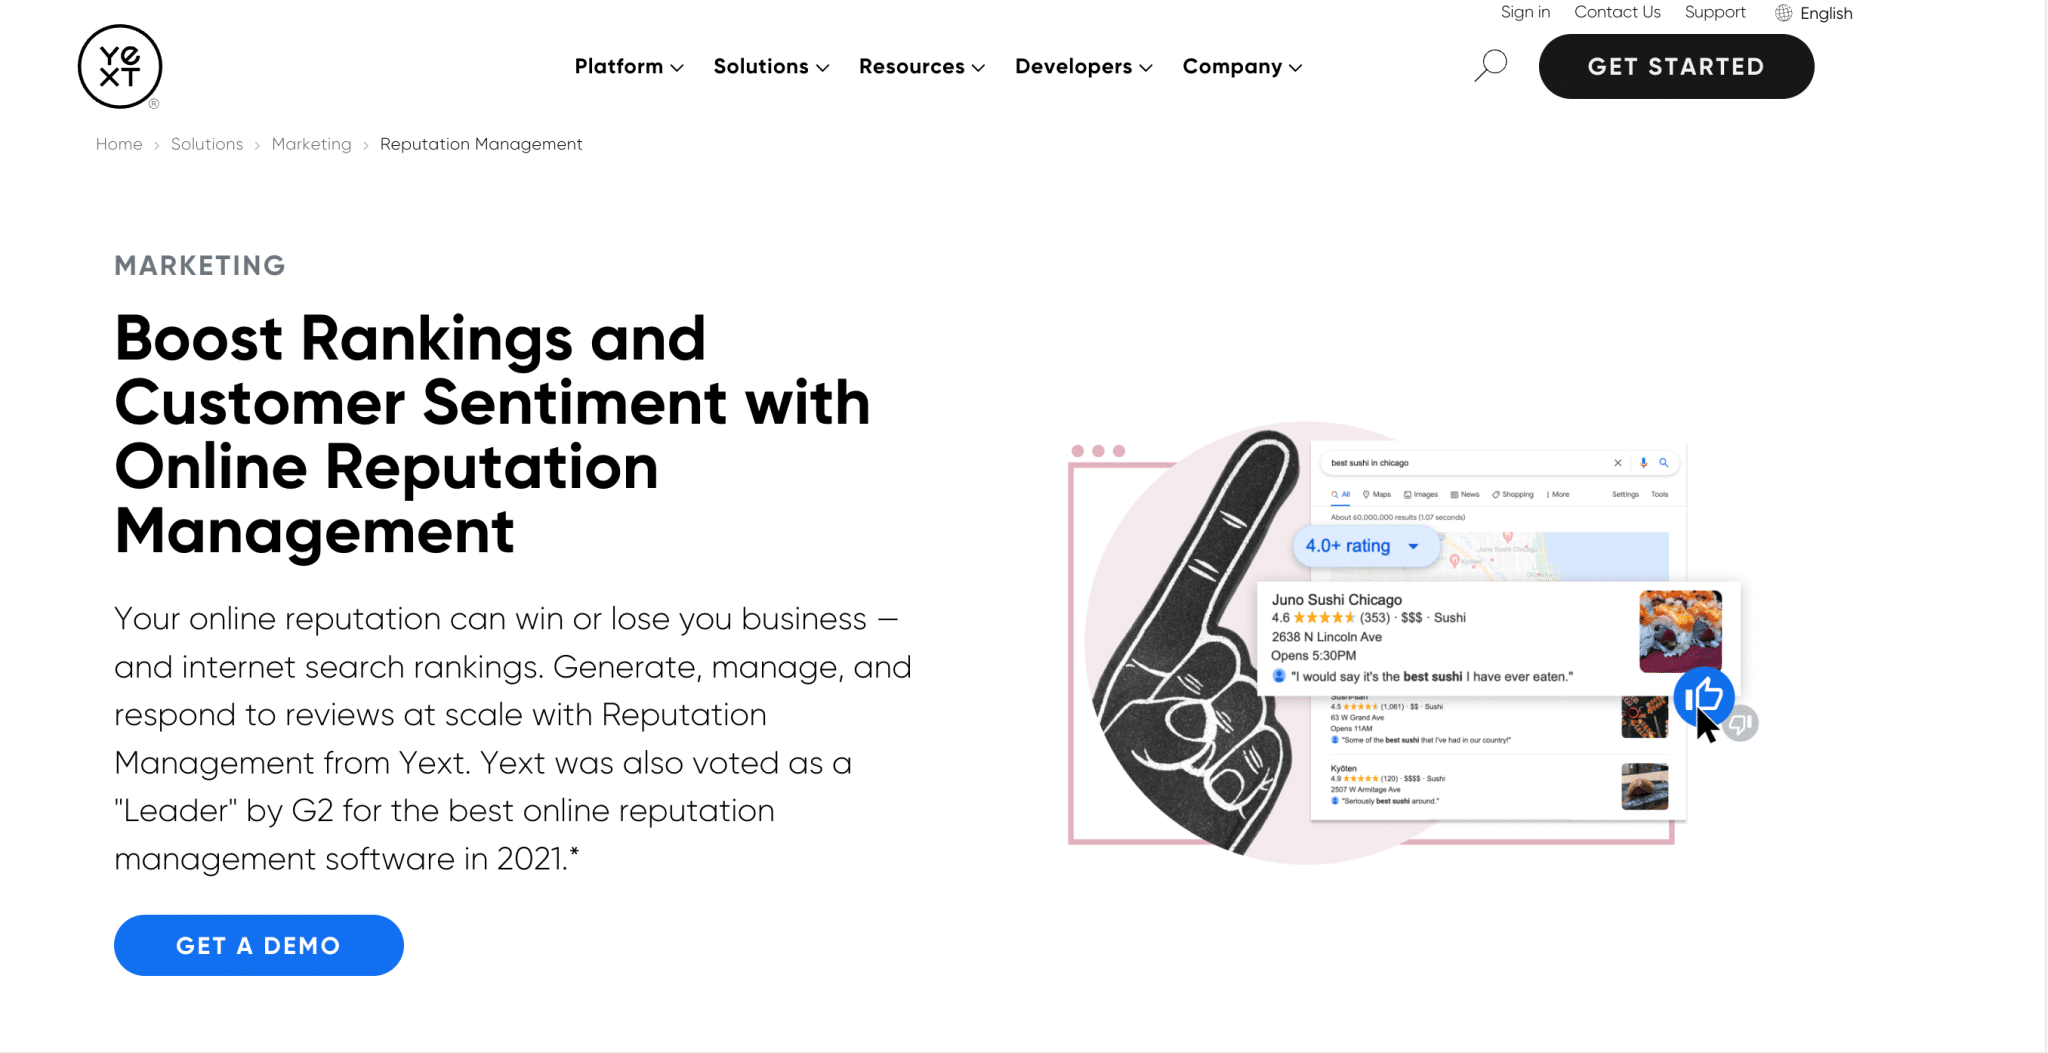Click the Yext circular logo
The image size is (2048, 1053).
119,66
